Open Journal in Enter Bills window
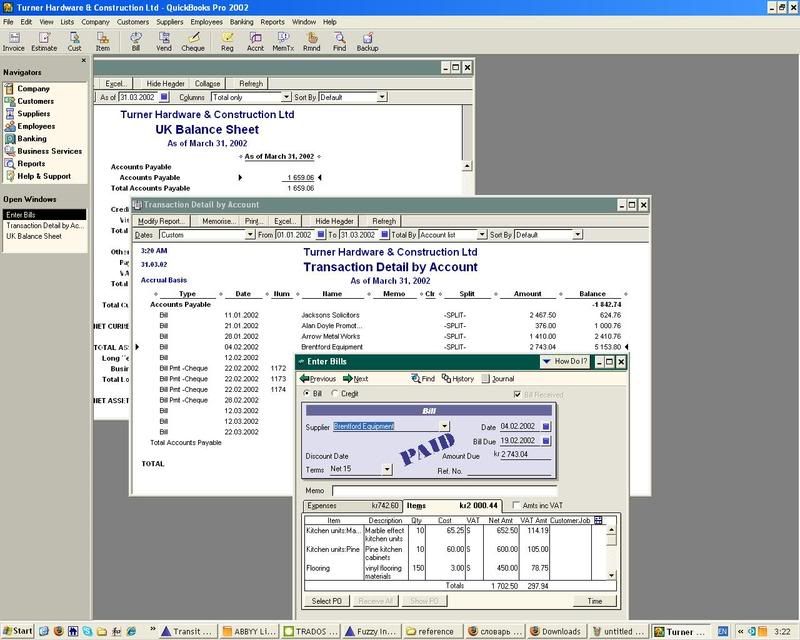Screen dimensions: 800x640 pyautogui.click(x=498, y=379)
